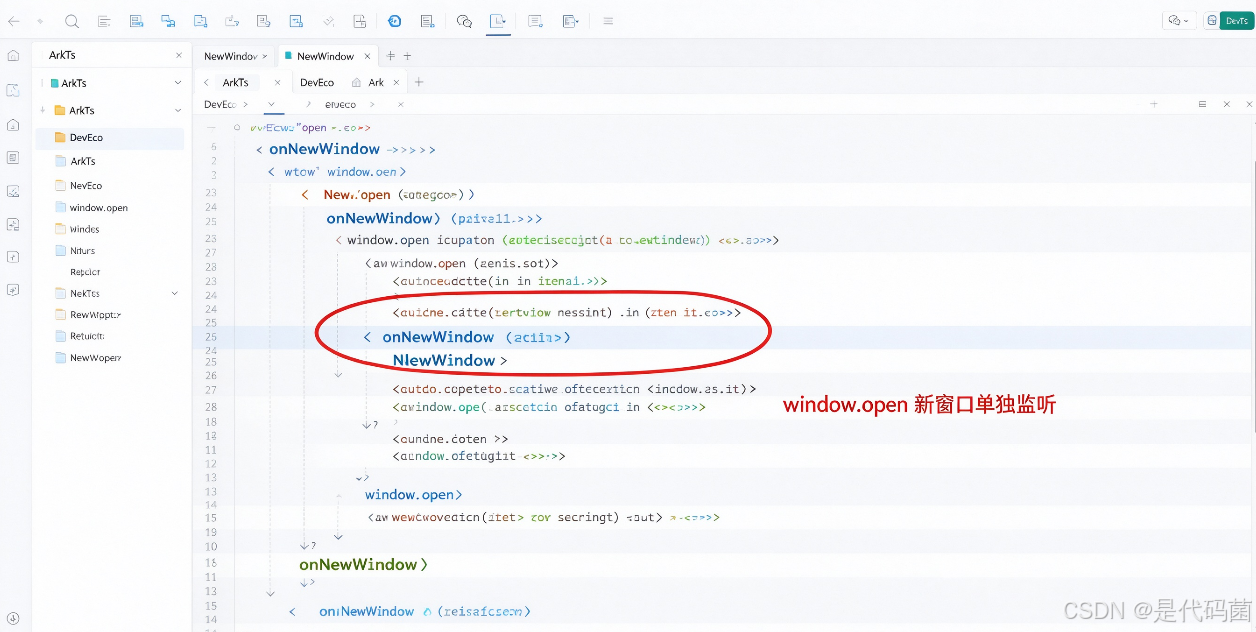Image resolution: width=1256 pixels, height=632 pixels.
Task: Open search with the magnifier icon
Action: (71, 21)
